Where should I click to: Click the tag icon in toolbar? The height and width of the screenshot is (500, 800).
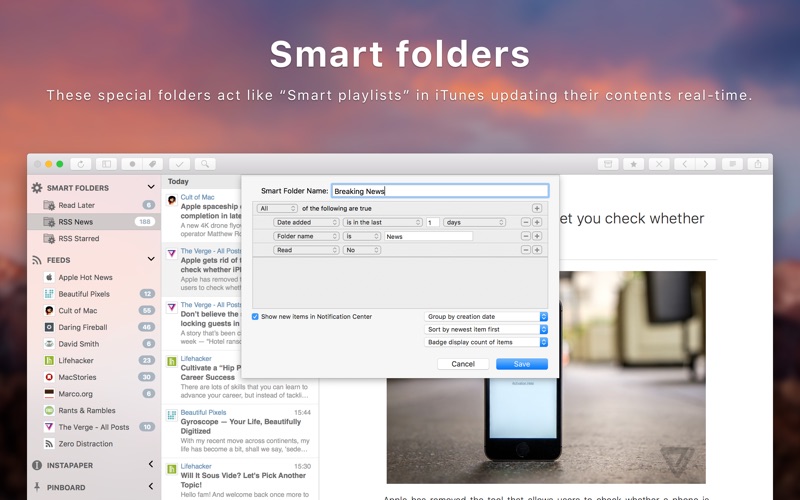[153, 164]
